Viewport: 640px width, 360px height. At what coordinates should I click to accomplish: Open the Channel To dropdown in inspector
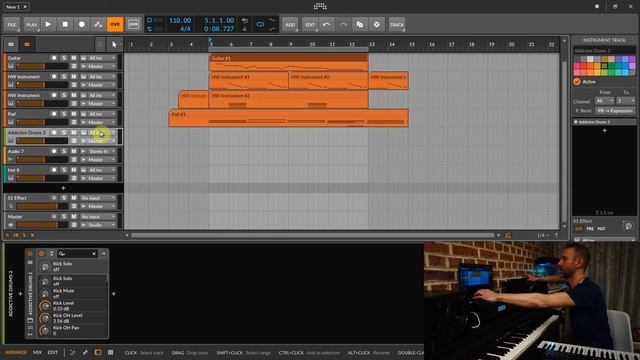tap(626, 100)
